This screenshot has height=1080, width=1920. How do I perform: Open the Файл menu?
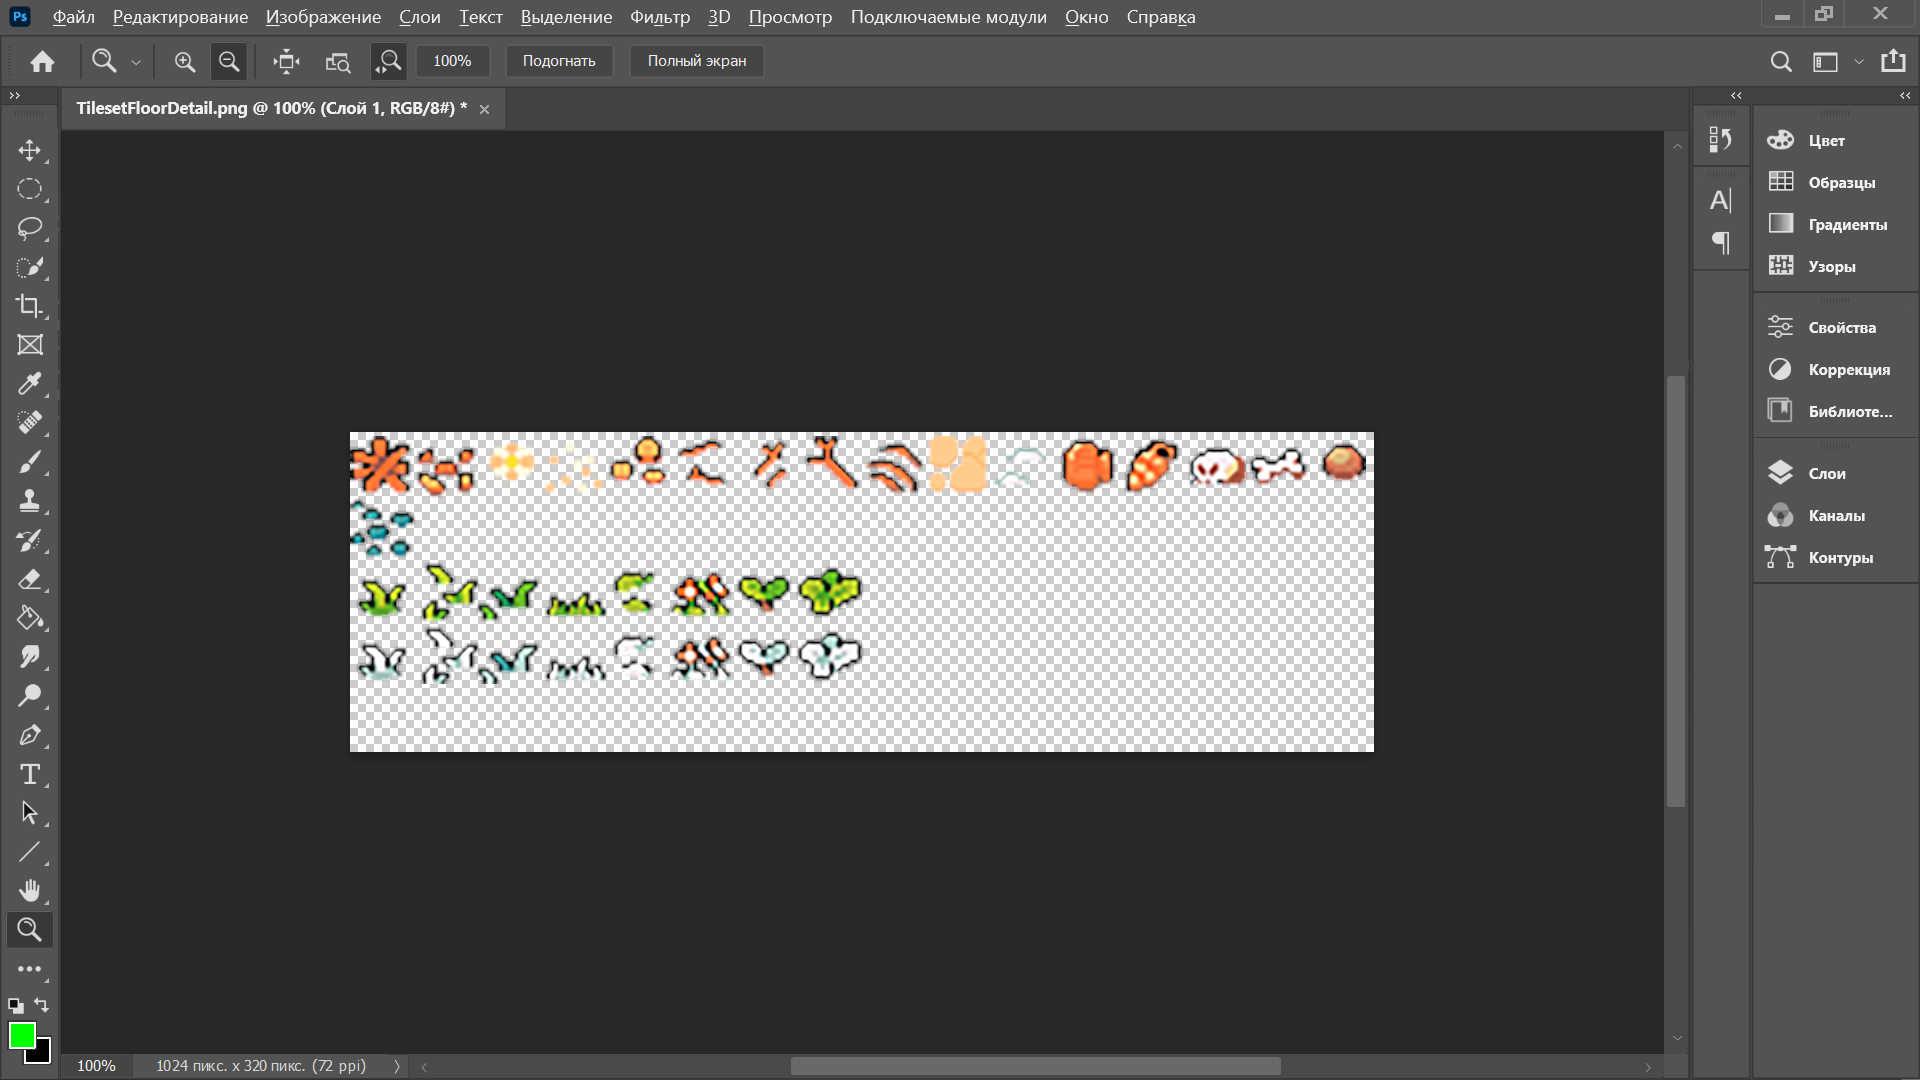tap(73, 17)
